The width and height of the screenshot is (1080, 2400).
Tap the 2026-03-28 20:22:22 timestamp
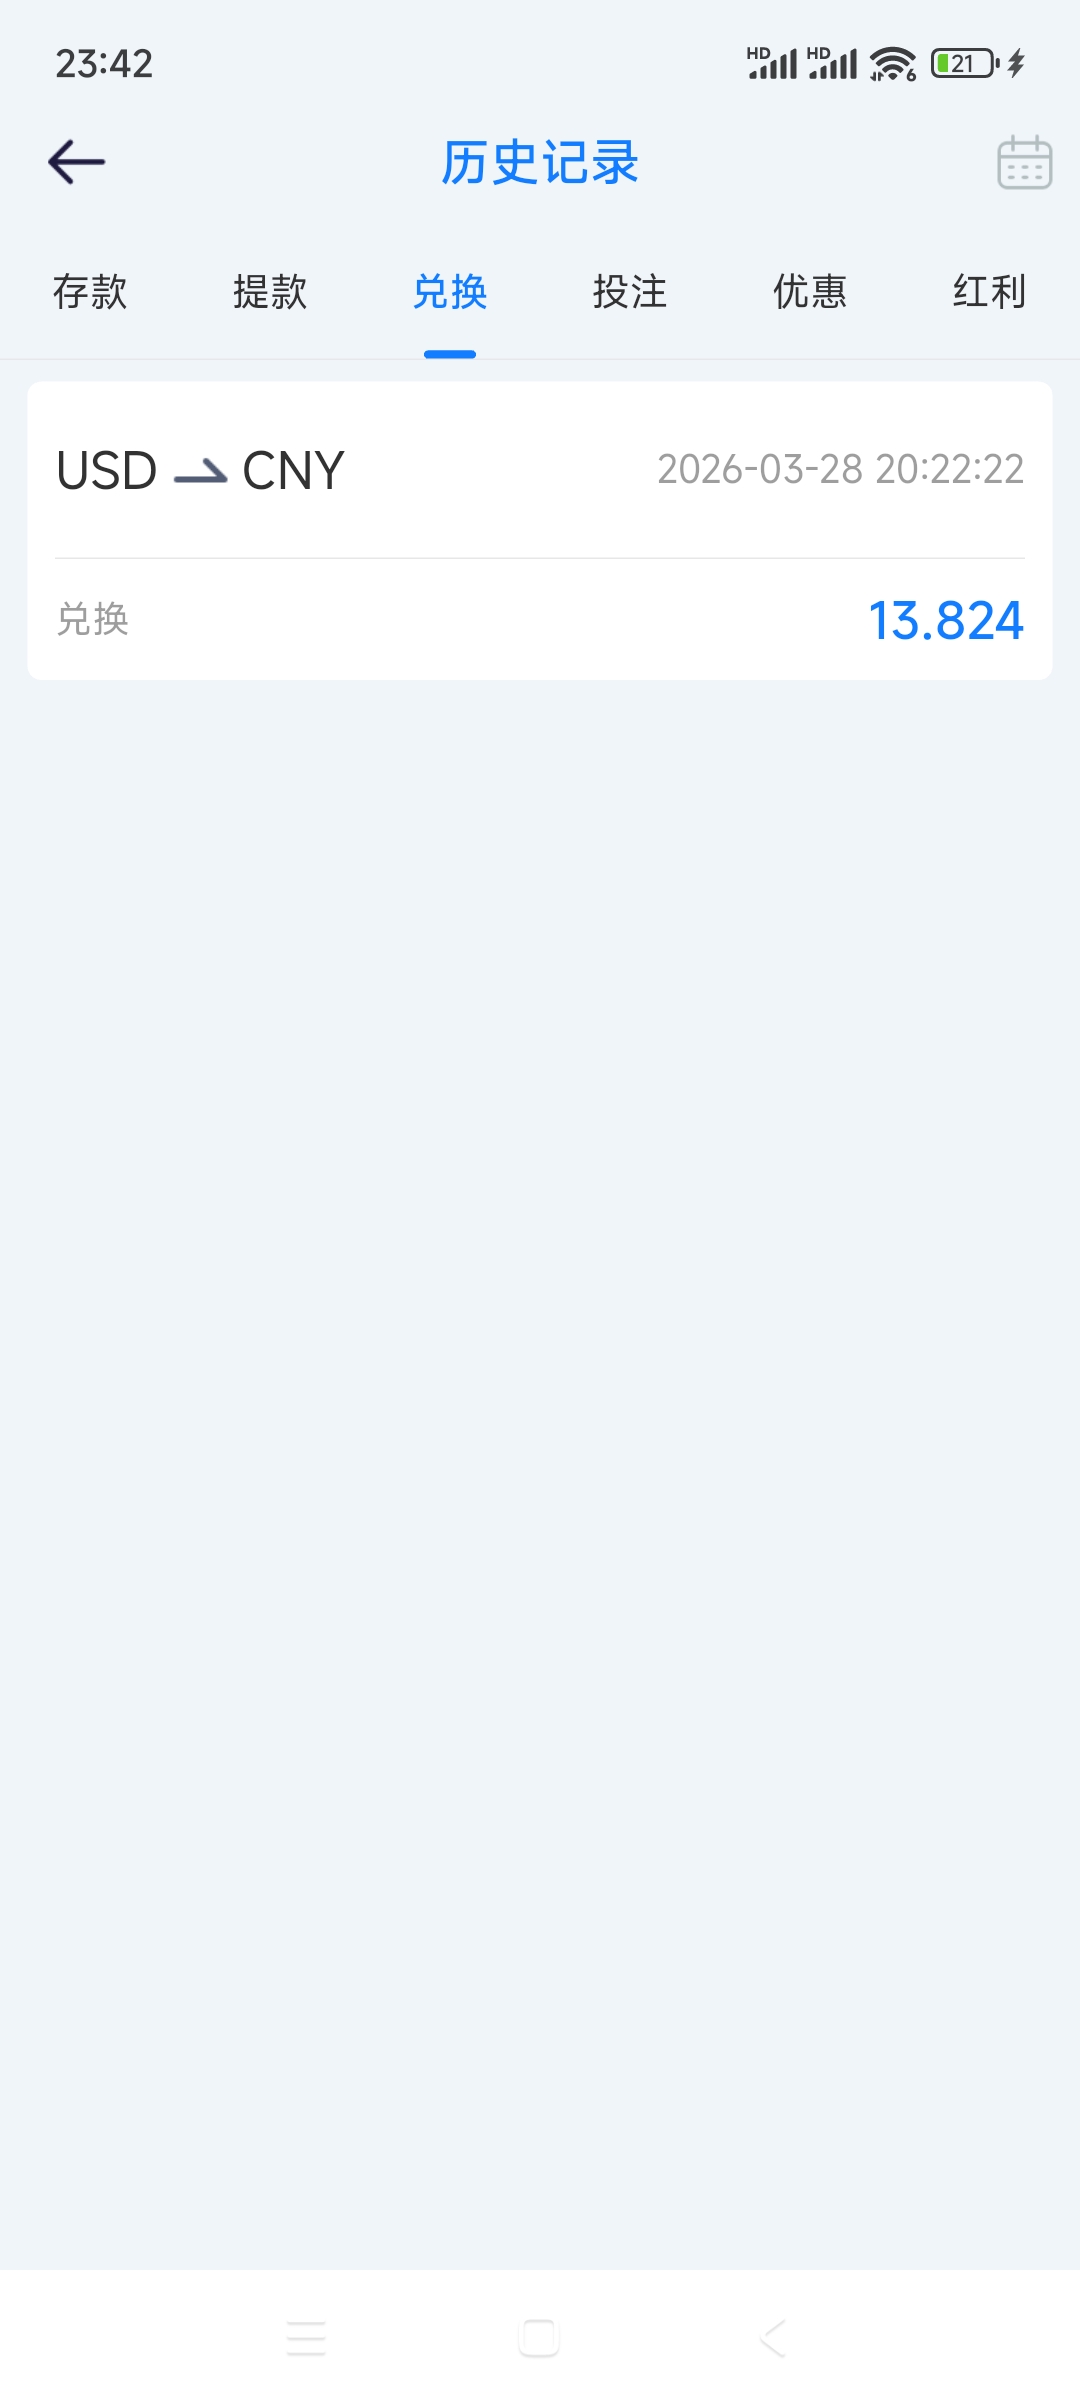coord(841,469)
